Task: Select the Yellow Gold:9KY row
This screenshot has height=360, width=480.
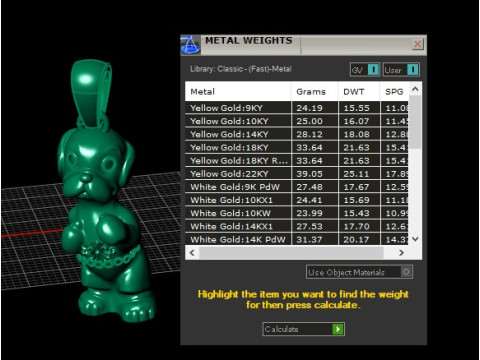Action: (297, 108)
